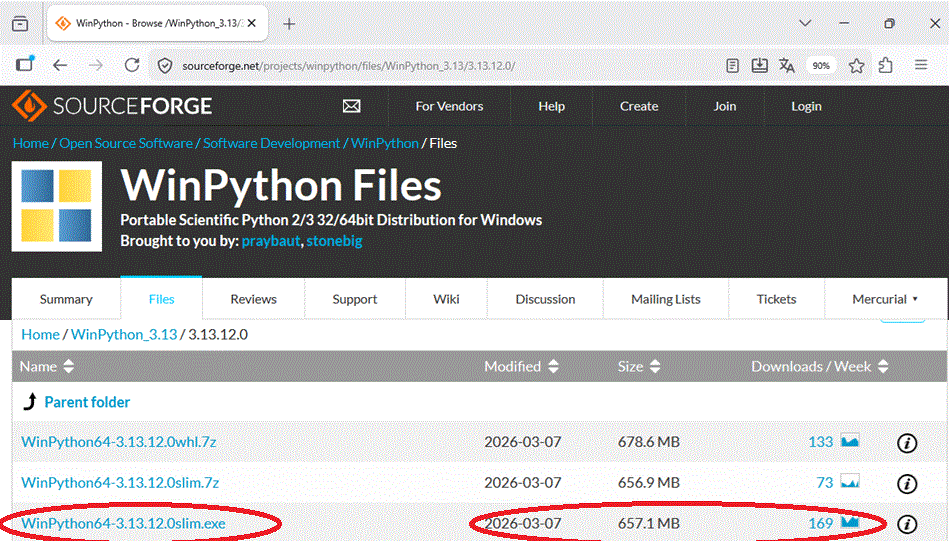This screenshot has height=543, width=949.
Task: Open the 133 downloads stats link
Action: tap(821, 442)
